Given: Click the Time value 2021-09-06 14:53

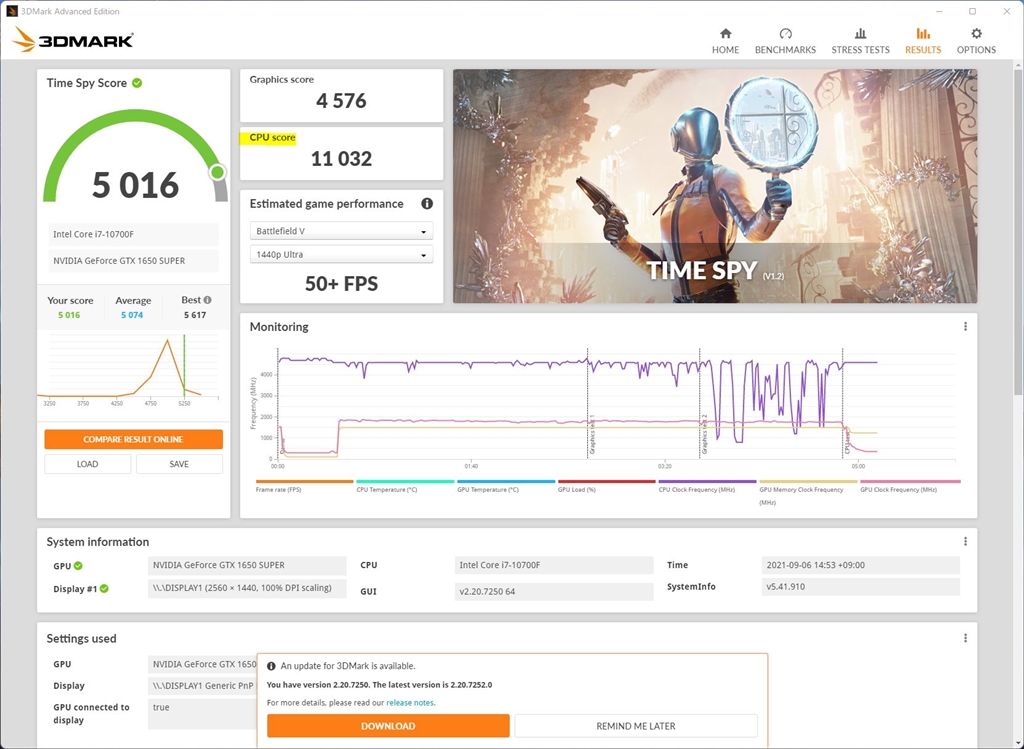Looking at the screenshot, I should [x=861, y=565].
